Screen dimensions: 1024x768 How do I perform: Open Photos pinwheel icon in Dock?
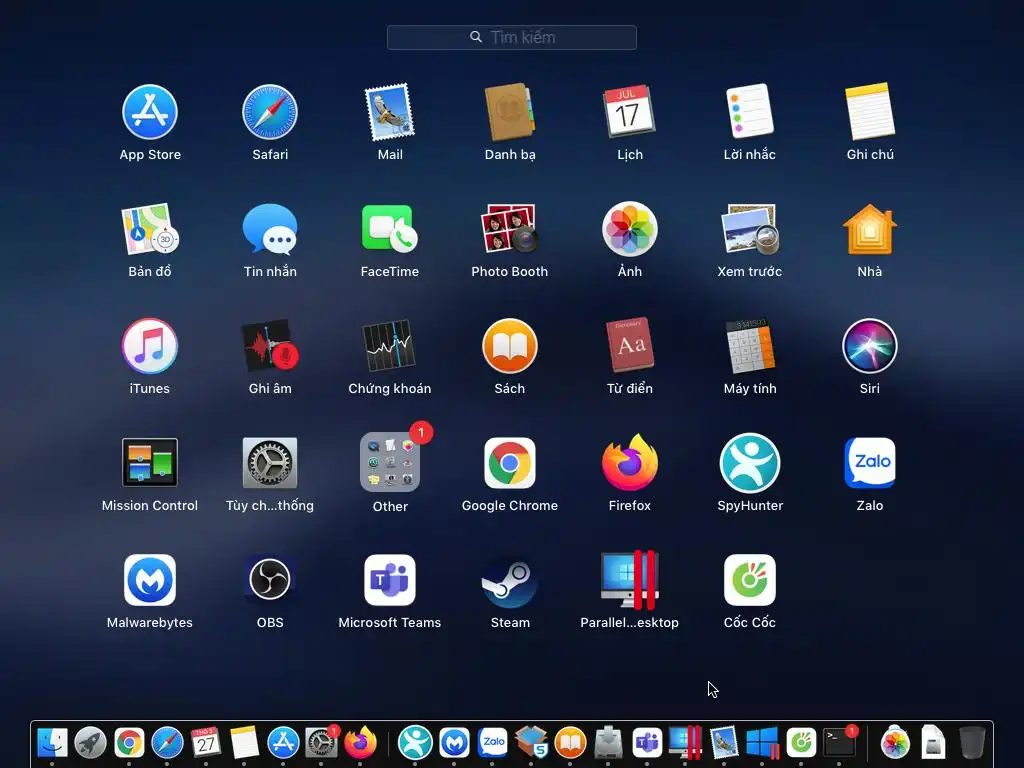tap(895, 743)
